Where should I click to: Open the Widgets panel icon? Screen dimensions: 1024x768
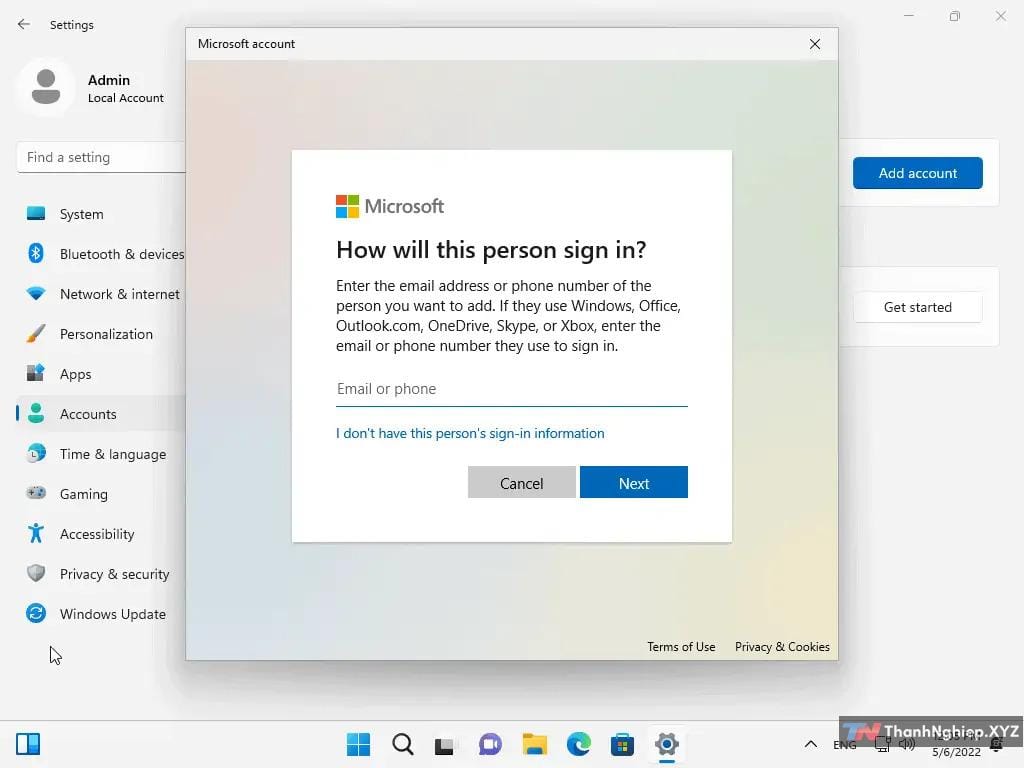tap(28, 744)
